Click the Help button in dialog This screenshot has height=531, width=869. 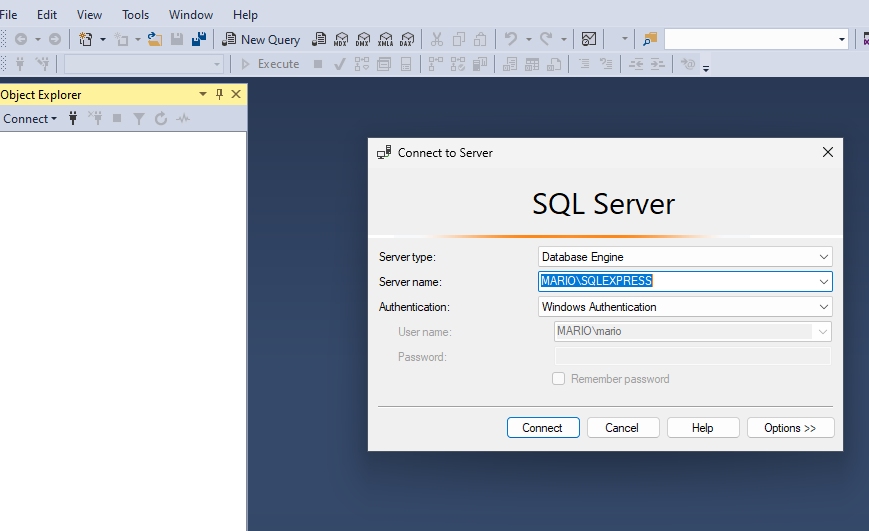(703, 428)
